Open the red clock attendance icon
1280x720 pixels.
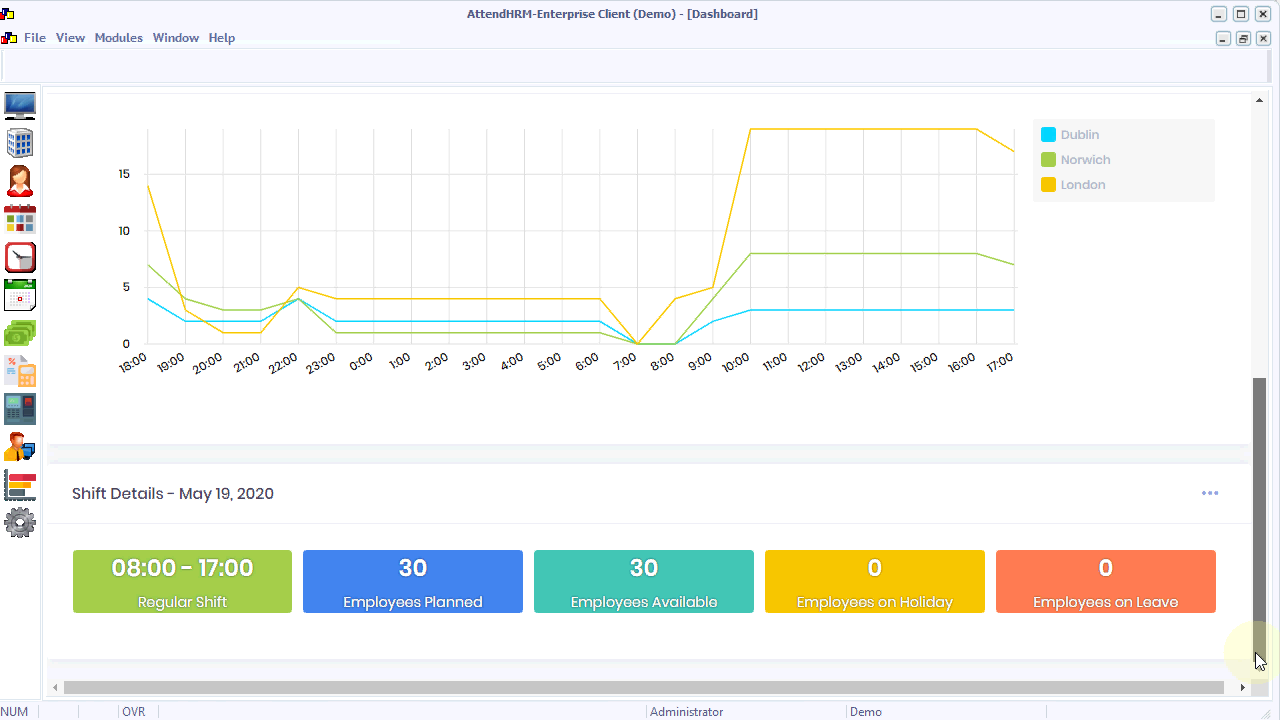(x=20, y=257)
